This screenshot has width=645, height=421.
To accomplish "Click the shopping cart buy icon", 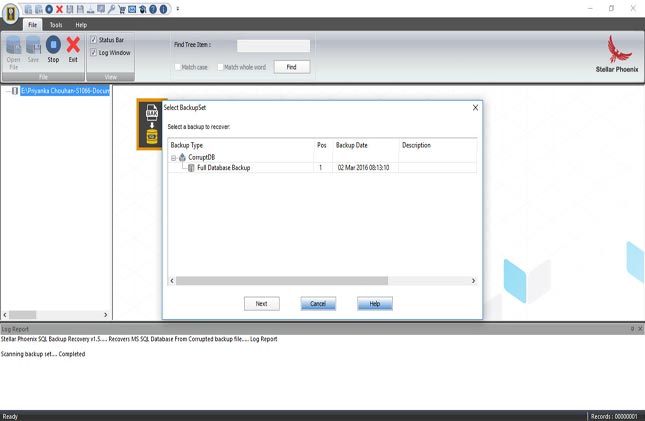I will [x=122, y=9].
